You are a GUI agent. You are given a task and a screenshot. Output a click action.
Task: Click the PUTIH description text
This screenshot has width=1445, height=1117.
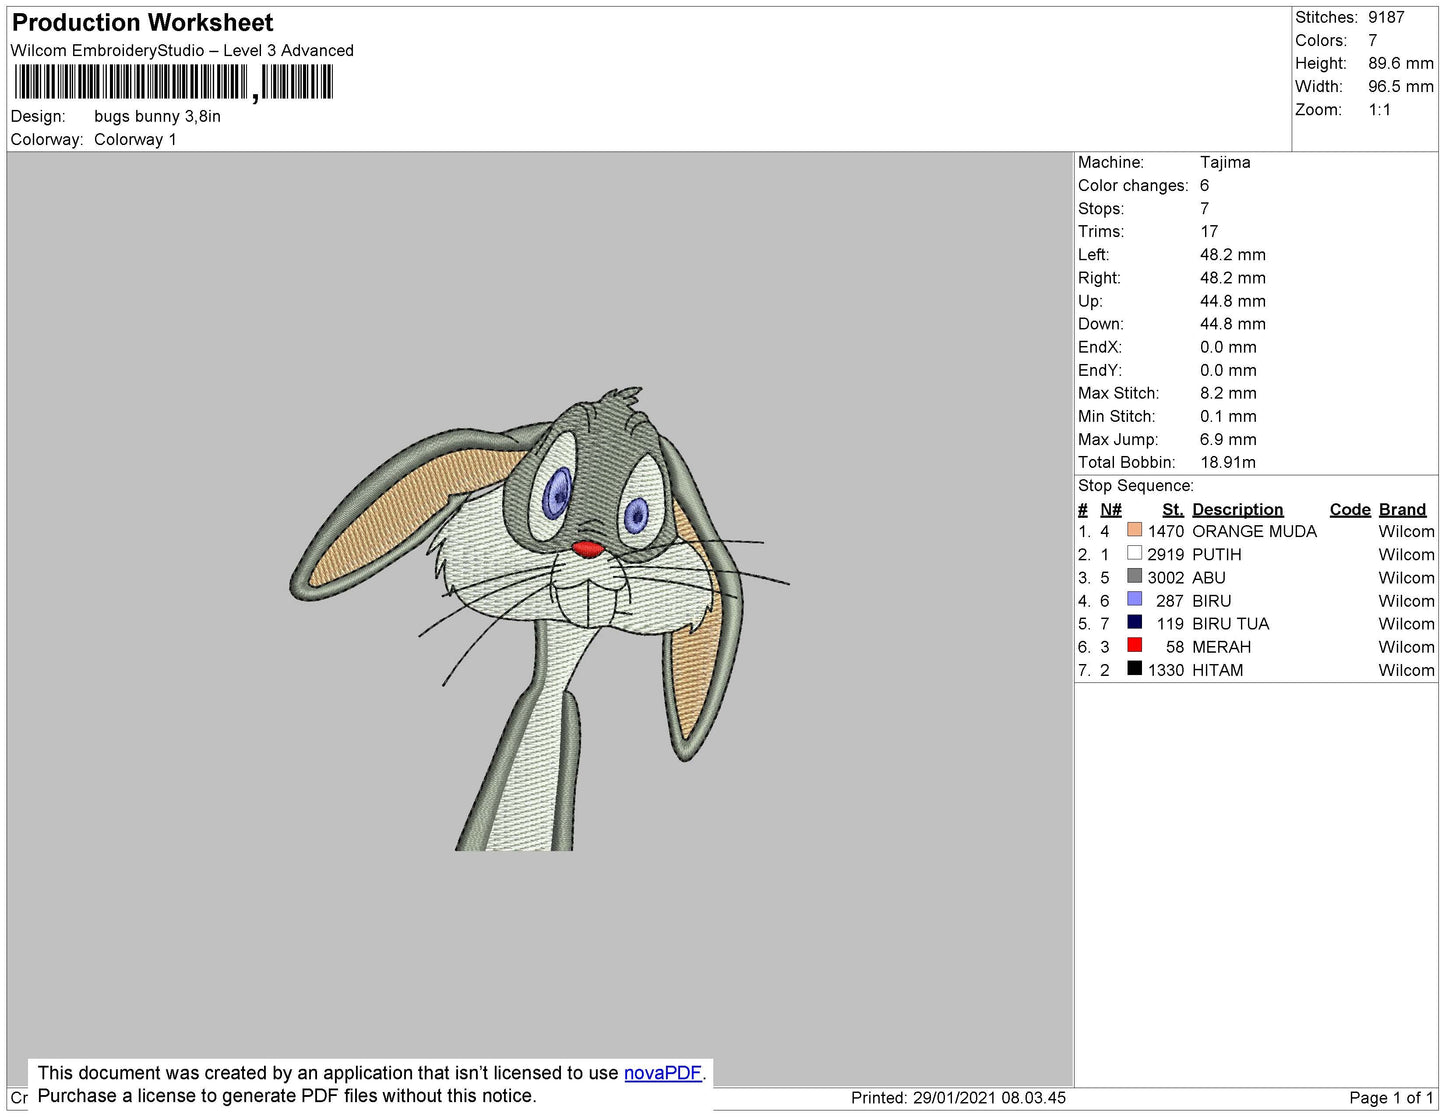coord(1216,554)
